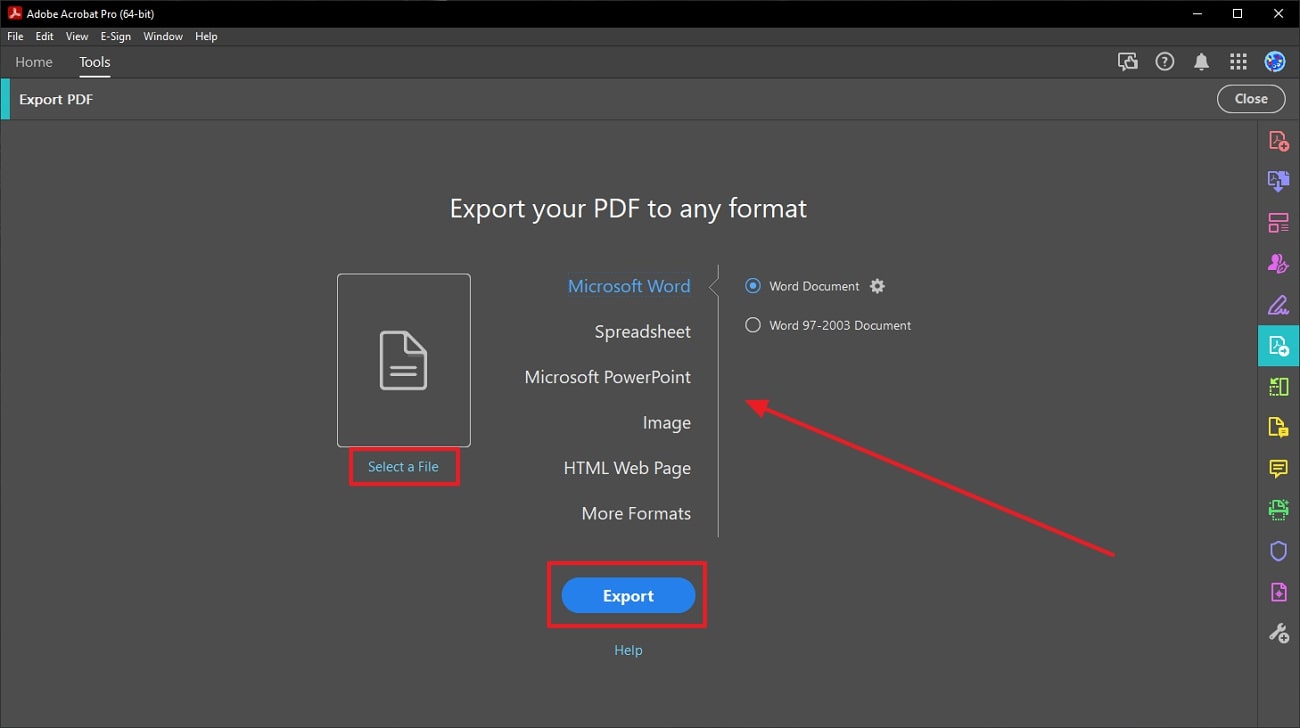Open the Help menu in menu bar
Image resolution: width=1300 pixels, height=728 pixels.
pyautogui.click(x=206, y=36)
